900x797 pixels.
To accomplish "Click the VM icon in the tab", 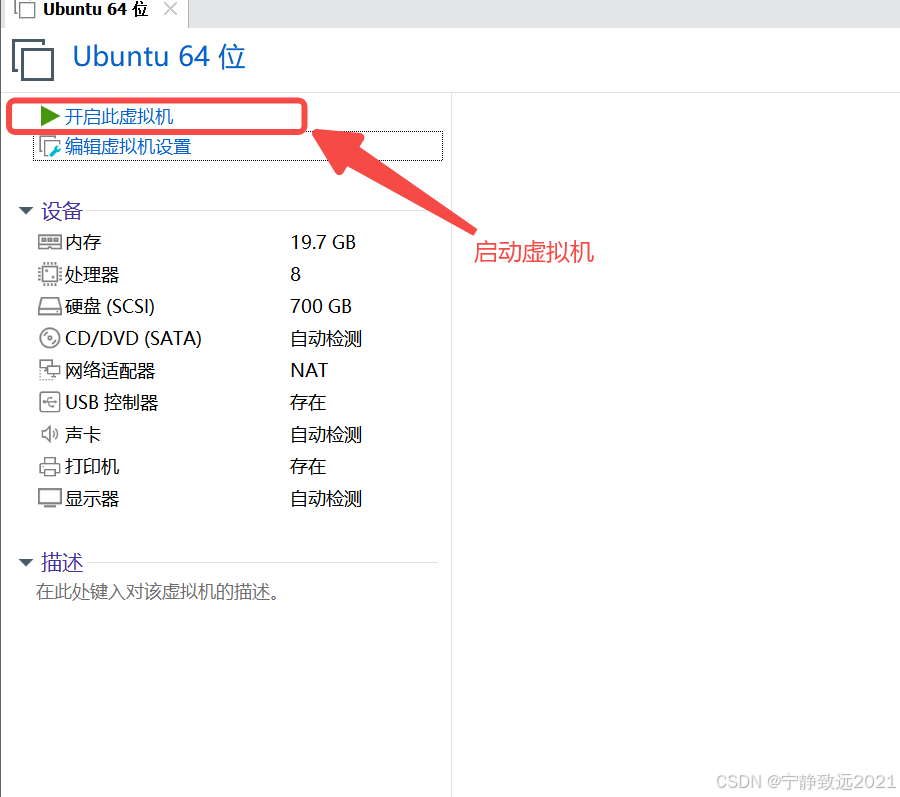I will [25, 9].
